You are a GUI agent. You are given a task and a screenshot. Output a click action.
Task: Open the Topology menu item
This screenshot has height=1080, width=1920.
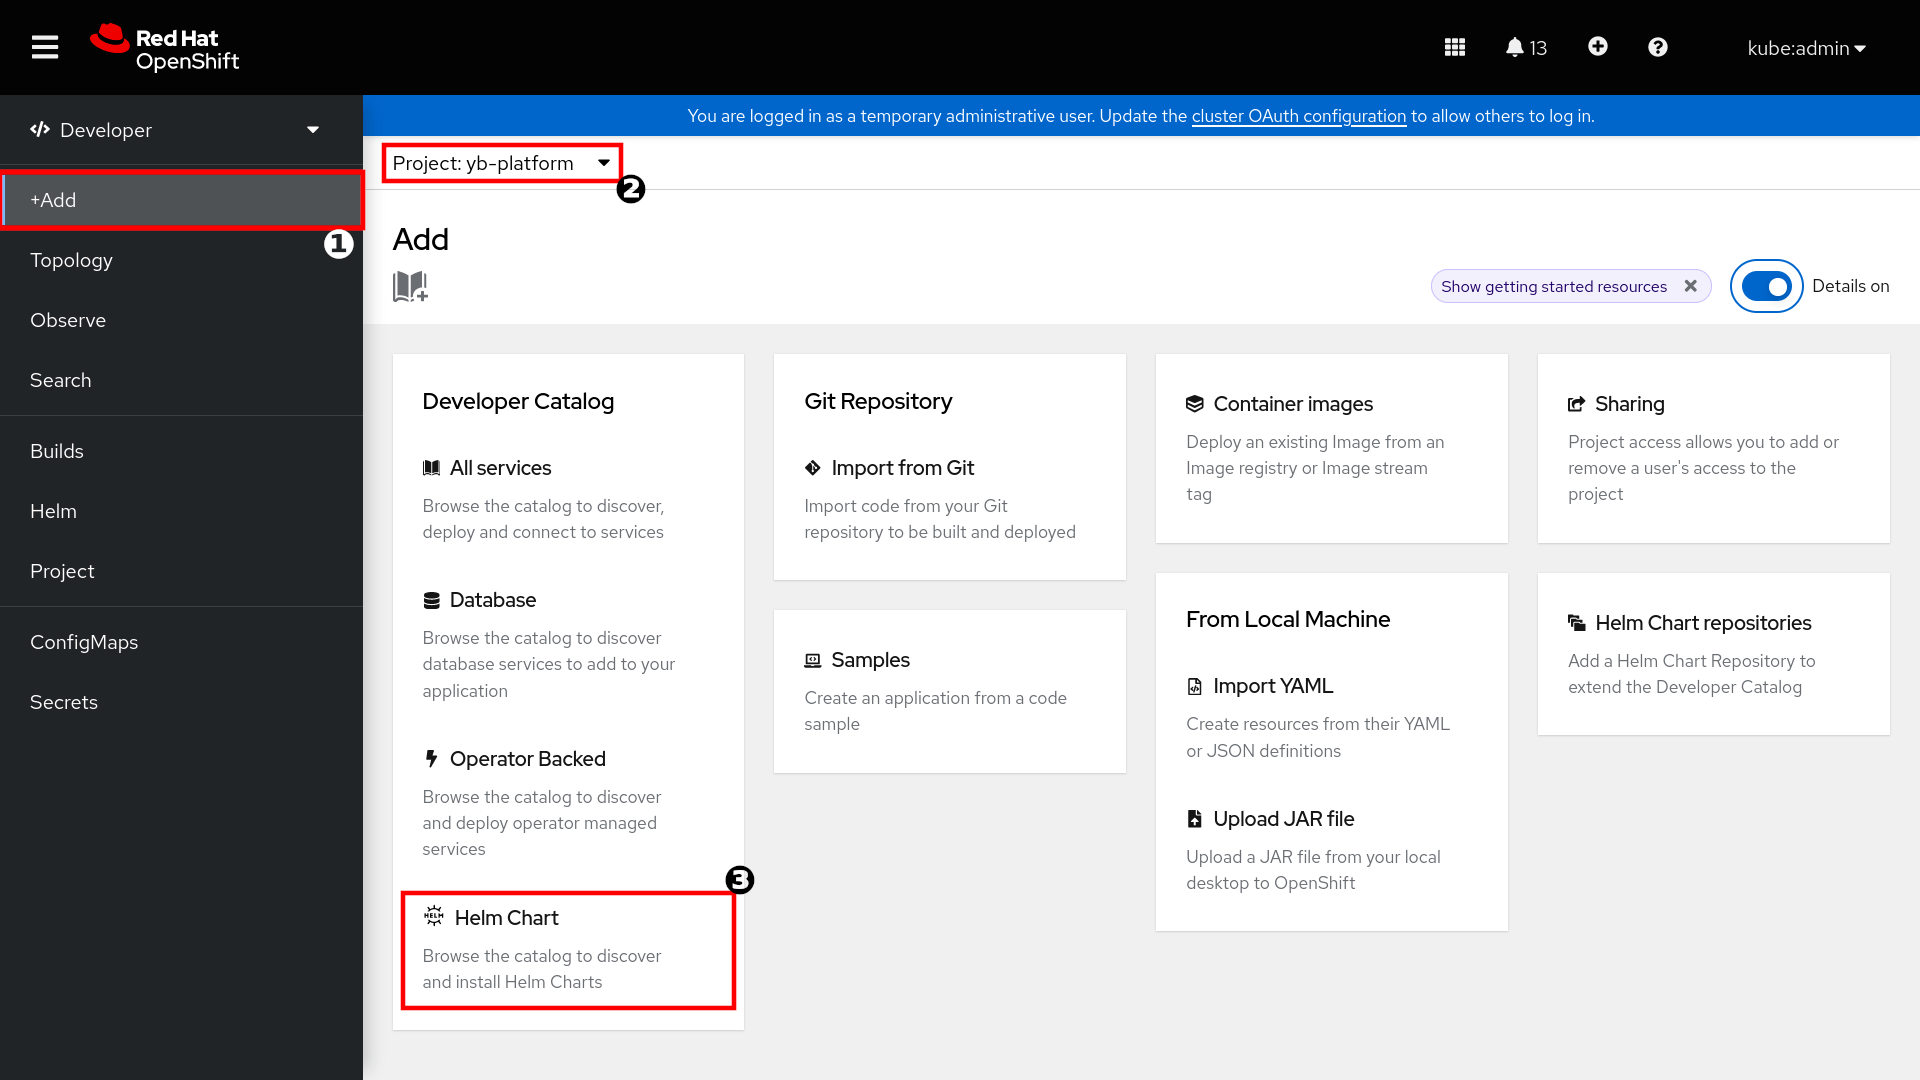71,260
